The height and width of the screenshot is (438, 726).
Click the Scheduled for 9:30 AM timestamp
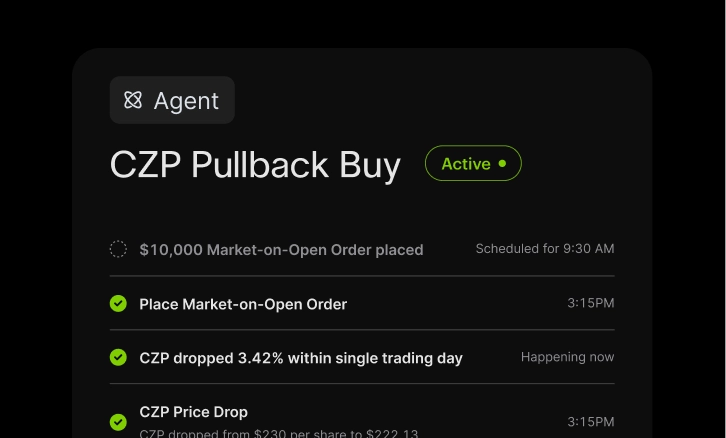(x=544, y=249)
